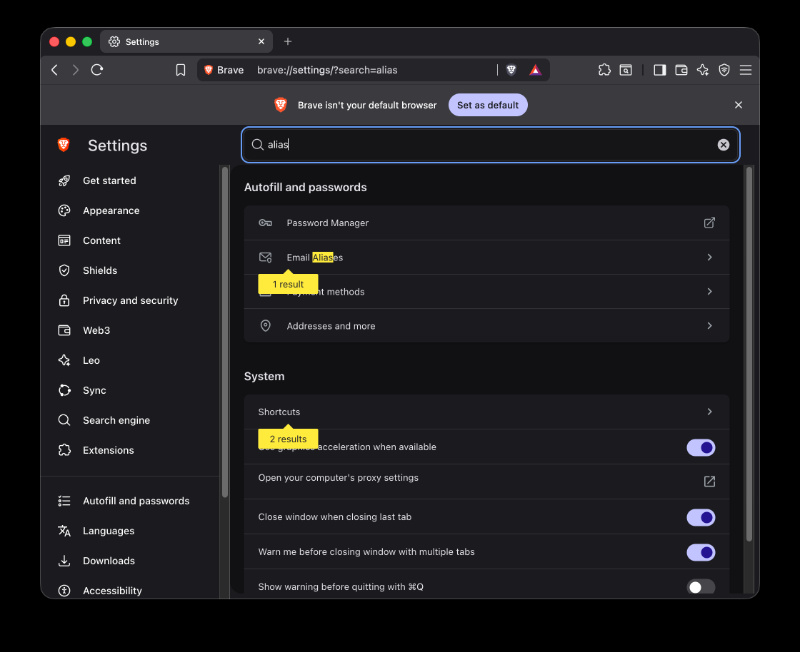The image size is (800, 652).
Task: Open the hamburger main menu
Action: point(745,70)
